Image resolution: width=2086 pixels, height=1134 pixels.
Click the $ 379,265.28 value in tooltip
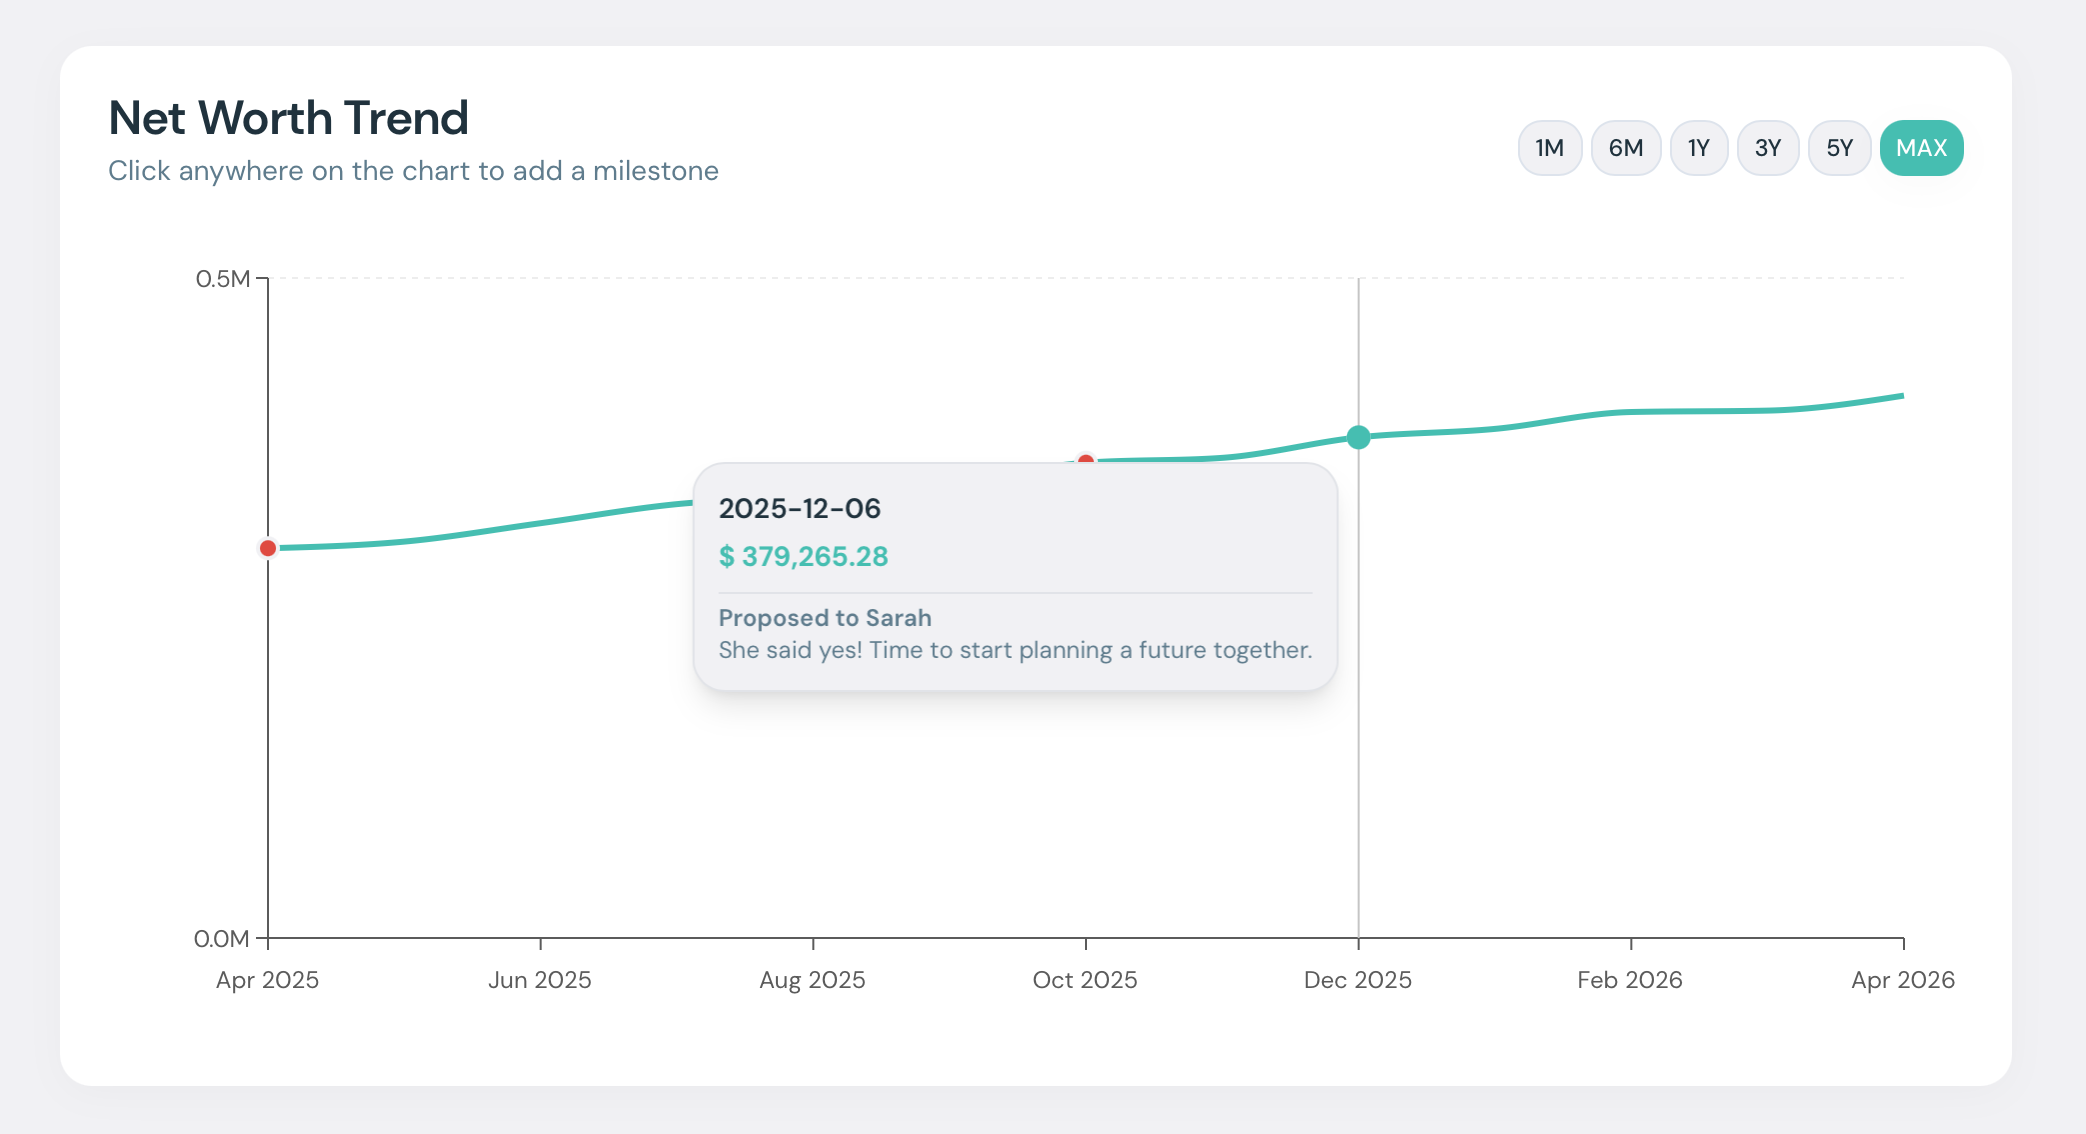(803, 556)
